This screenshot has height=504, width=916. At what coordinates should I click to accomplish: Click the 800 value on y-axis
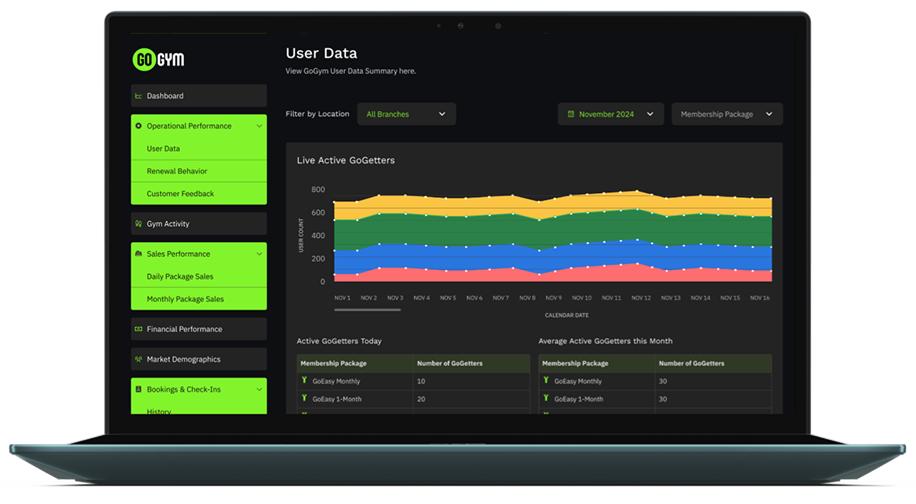(318, 189)
